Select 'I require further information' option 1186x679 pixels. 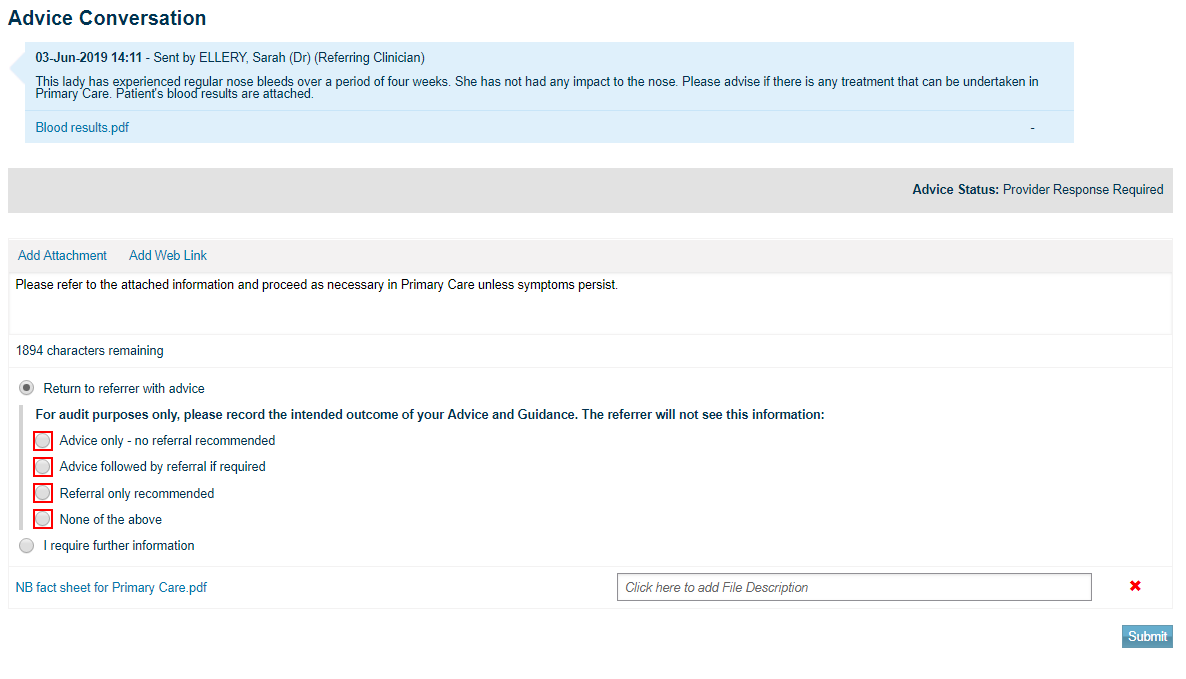(x=26, y=545)
